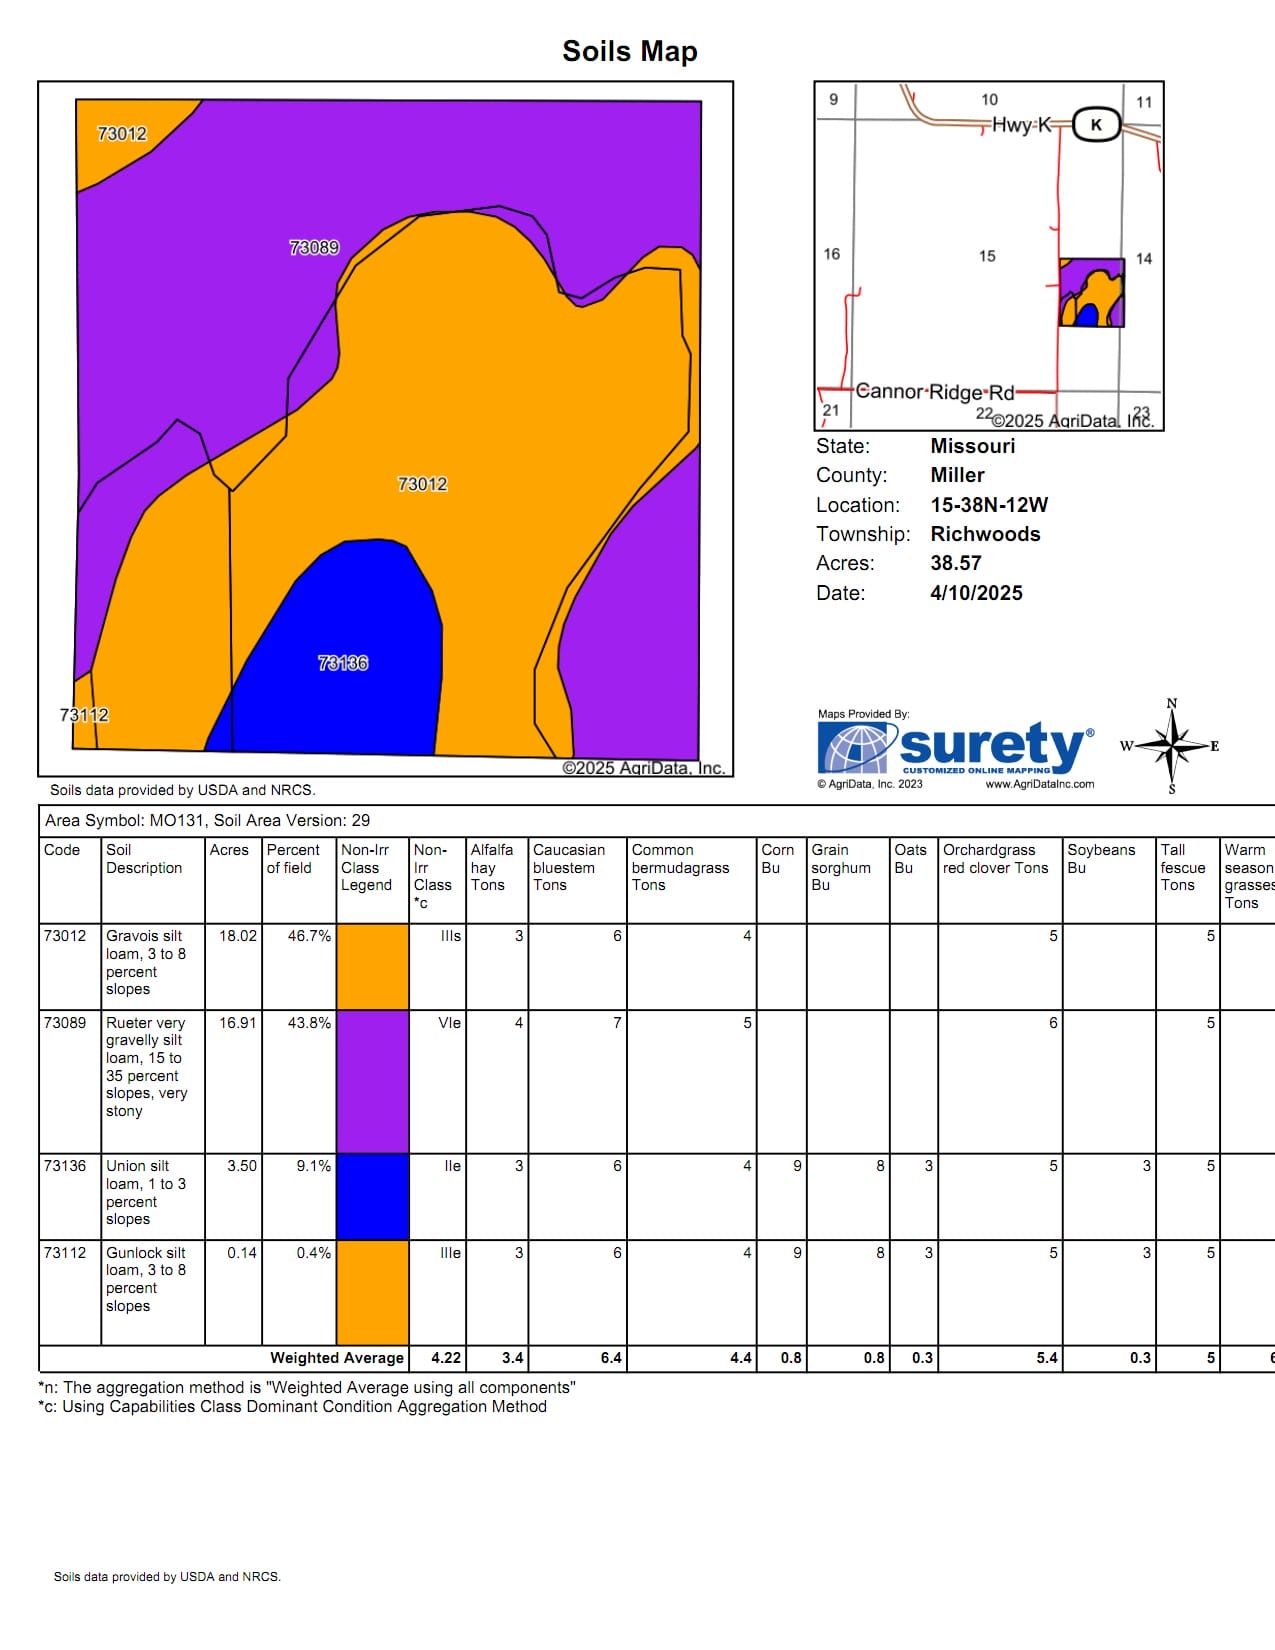Click section number 14 in the locator map
The image size is (1275, 1650).
point(1144,258)
